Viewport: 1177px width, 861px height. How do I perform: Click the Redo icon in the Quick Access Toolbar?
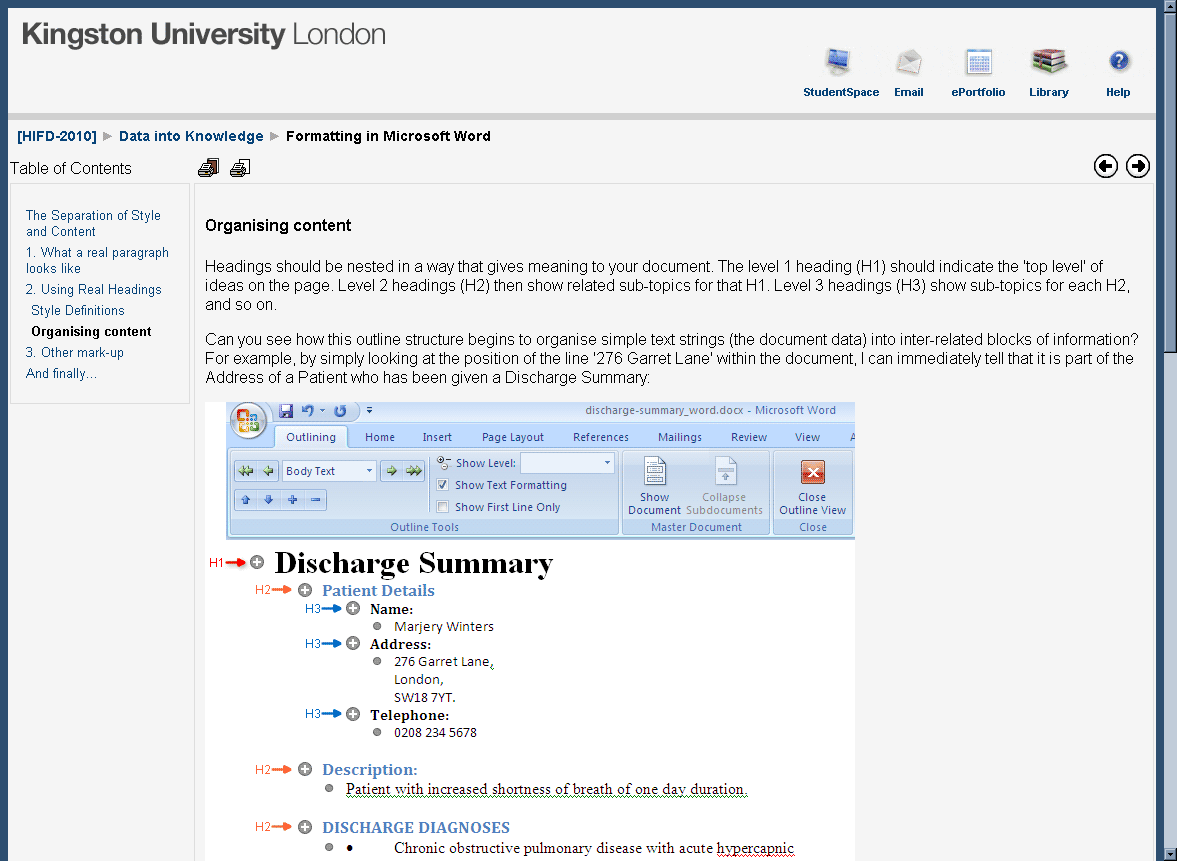[x=340, y=411]
